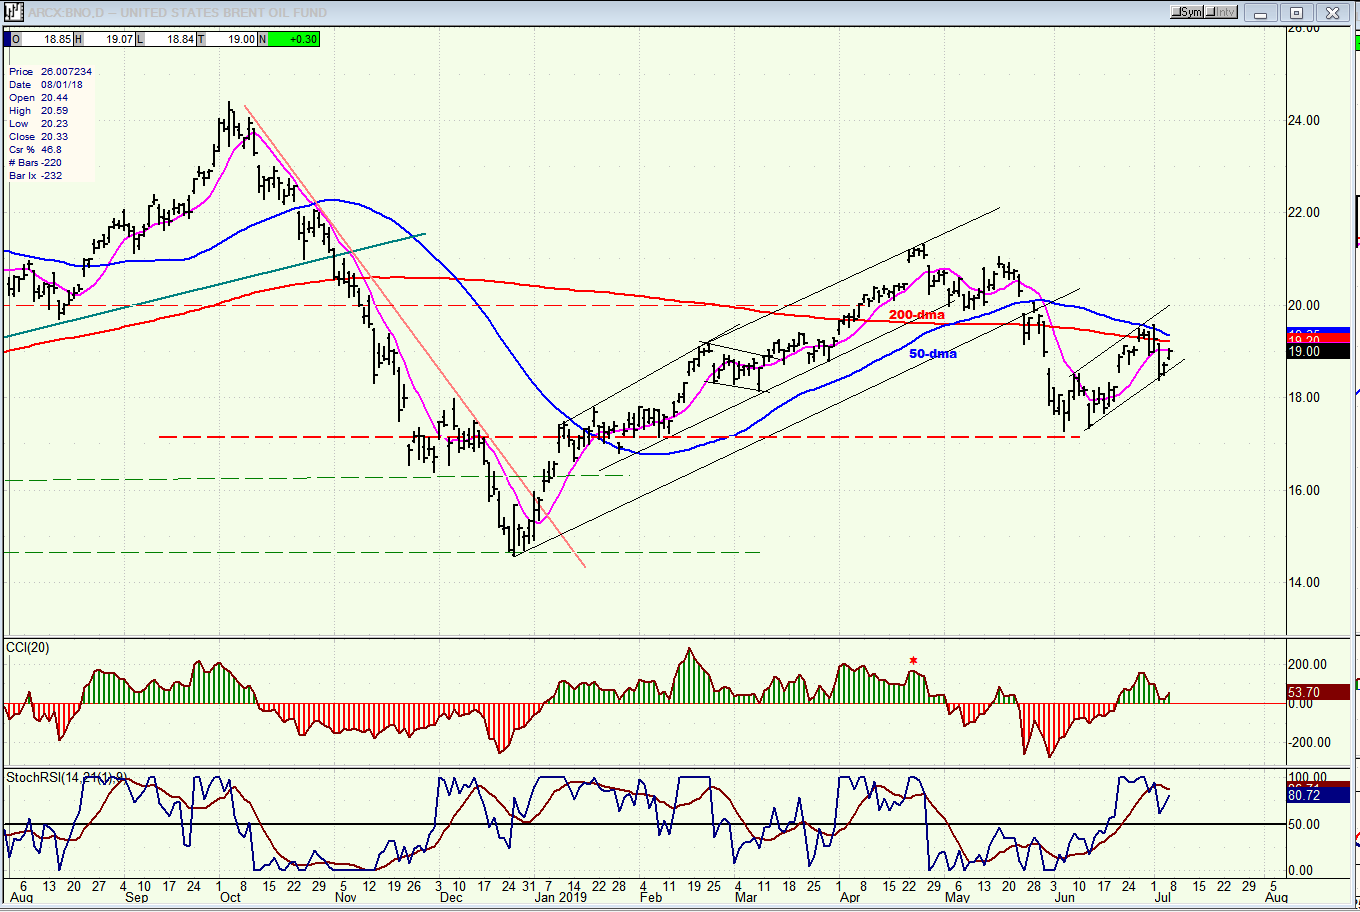Image resolution: width=1360 pixels, height=912 pixels.
Task: Click the 16.00 price axis label
Action: (1304, 490)
